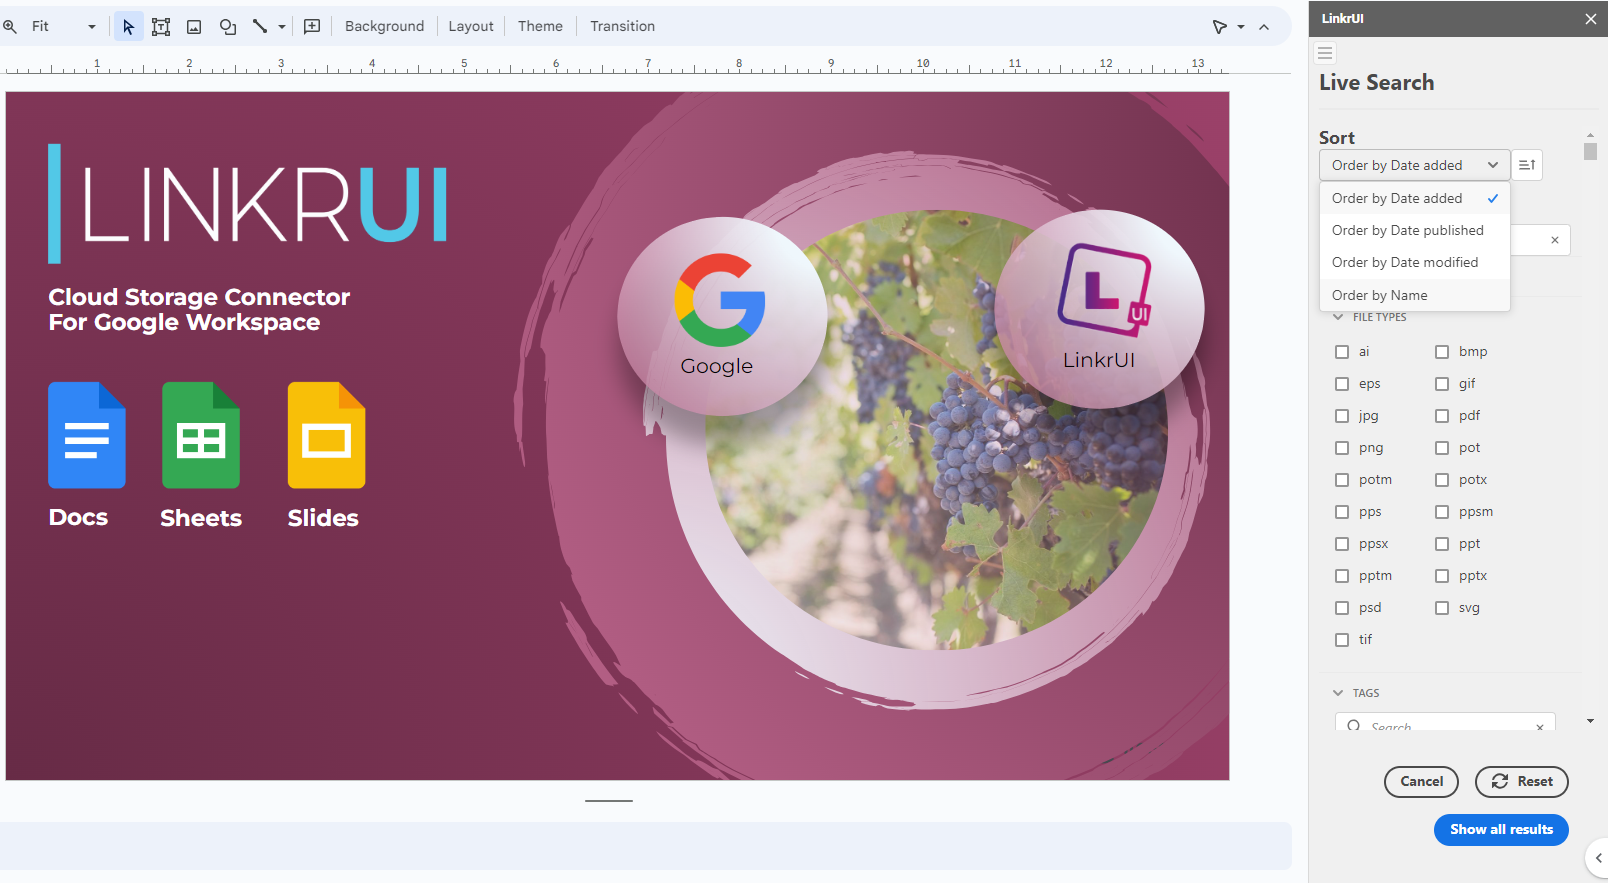Open the Layout menu
This screenshot has height=883, width=1608.
[x=471, y=27]
